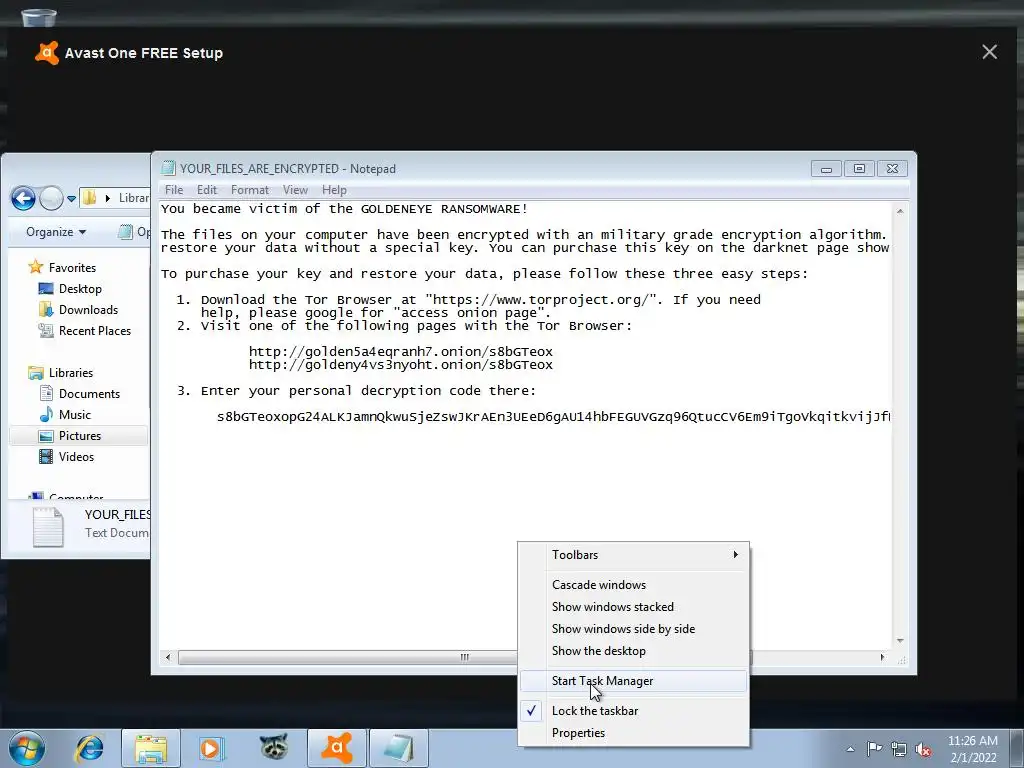Open Pictures library

pyautogui.click(x=79, y=436)
